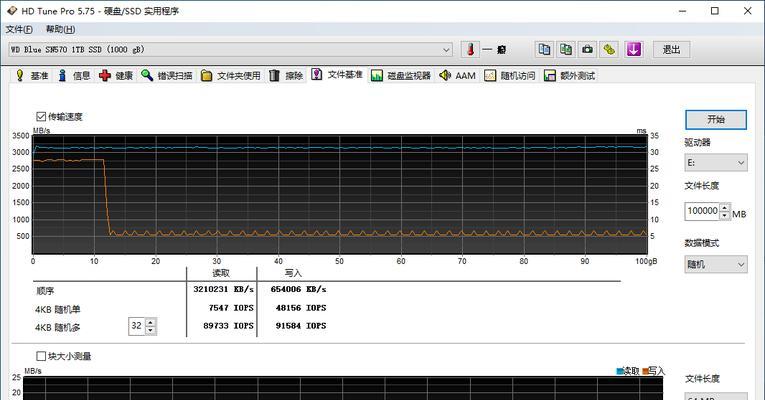Click the HD Tune Pro title bar icon

[x=12, y=10]
